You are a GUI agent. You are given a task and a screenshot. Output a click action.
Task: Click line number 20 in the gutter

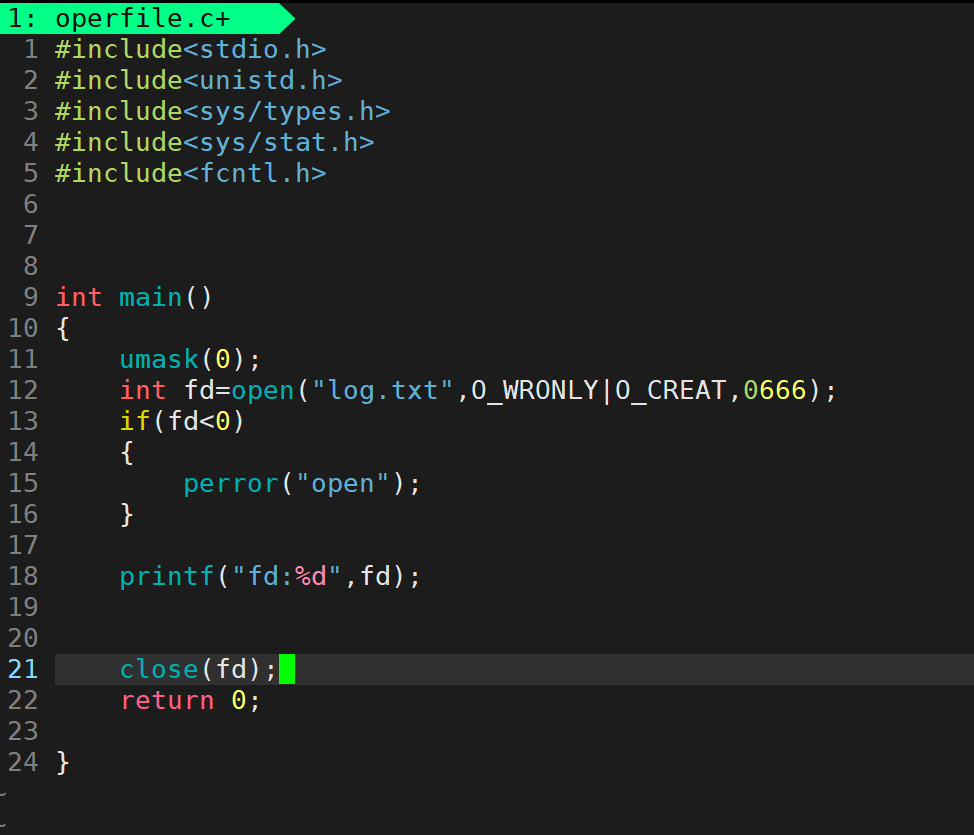23,639
